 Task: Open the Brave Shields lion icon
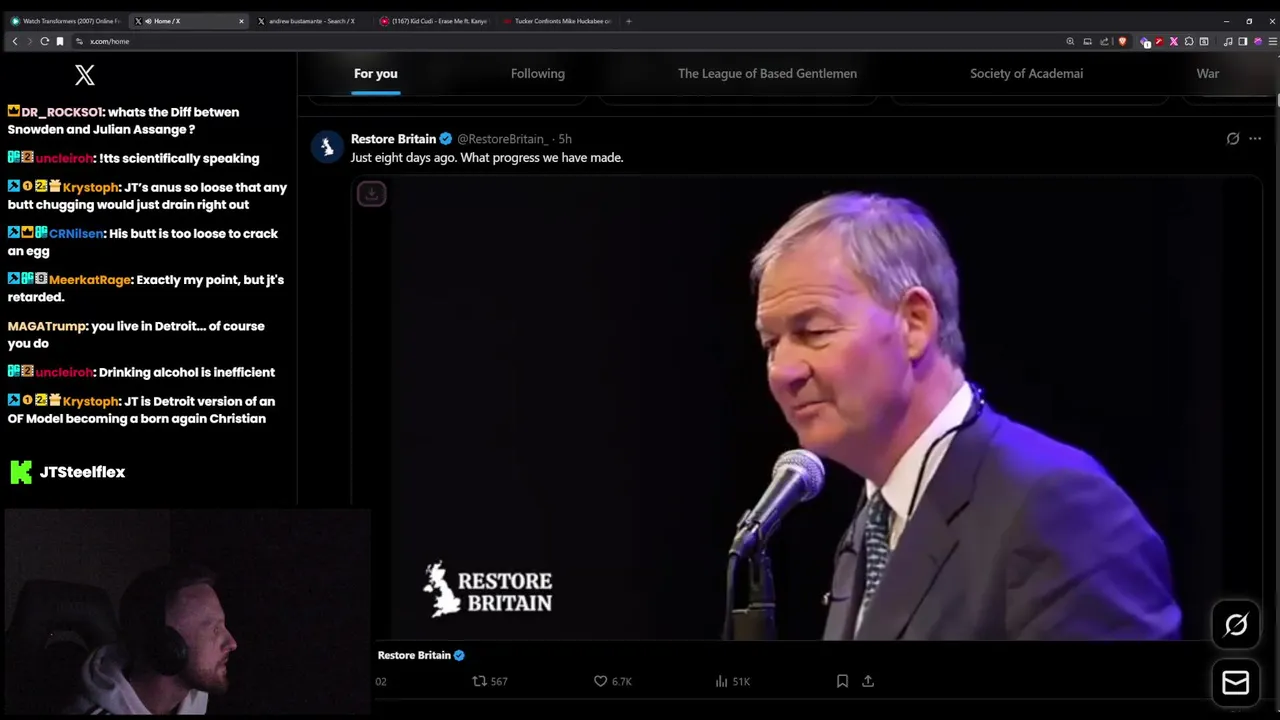pyautogui.click(x=1122, y=41)
